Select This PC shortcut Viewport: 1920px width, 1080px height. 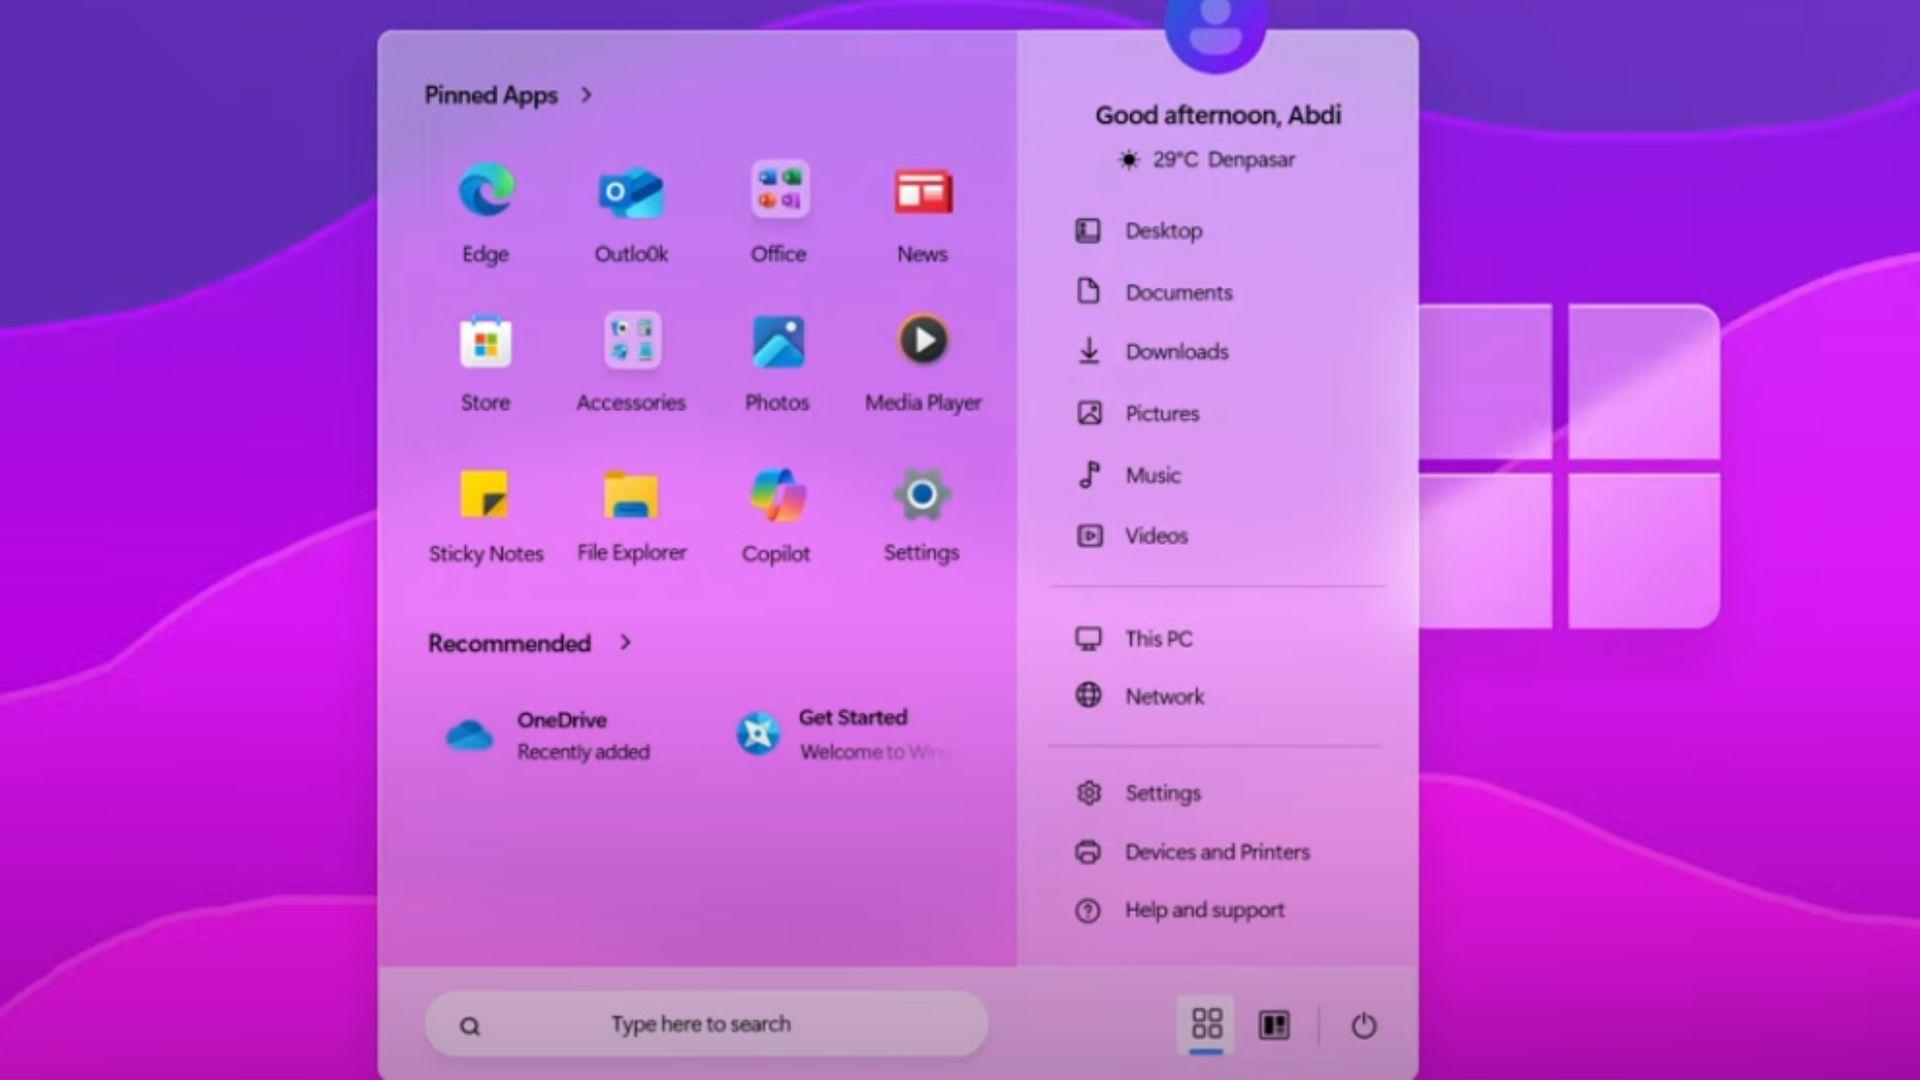click(x=1160, y=638)
